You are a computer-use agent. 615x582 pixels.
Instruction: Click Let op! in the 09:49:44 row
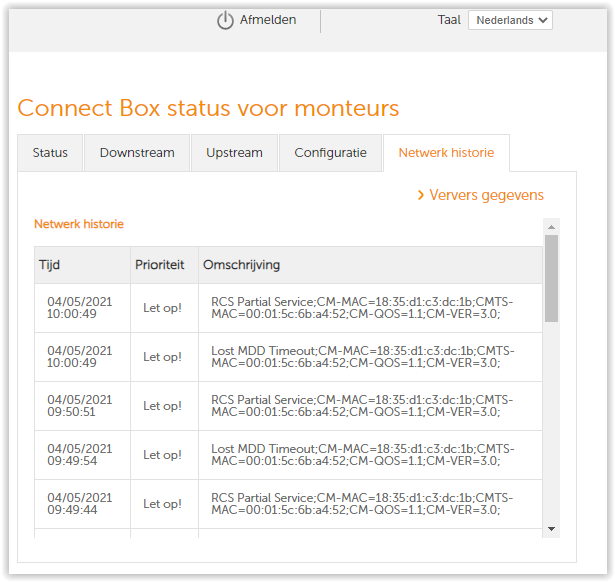tap(162, 504)
